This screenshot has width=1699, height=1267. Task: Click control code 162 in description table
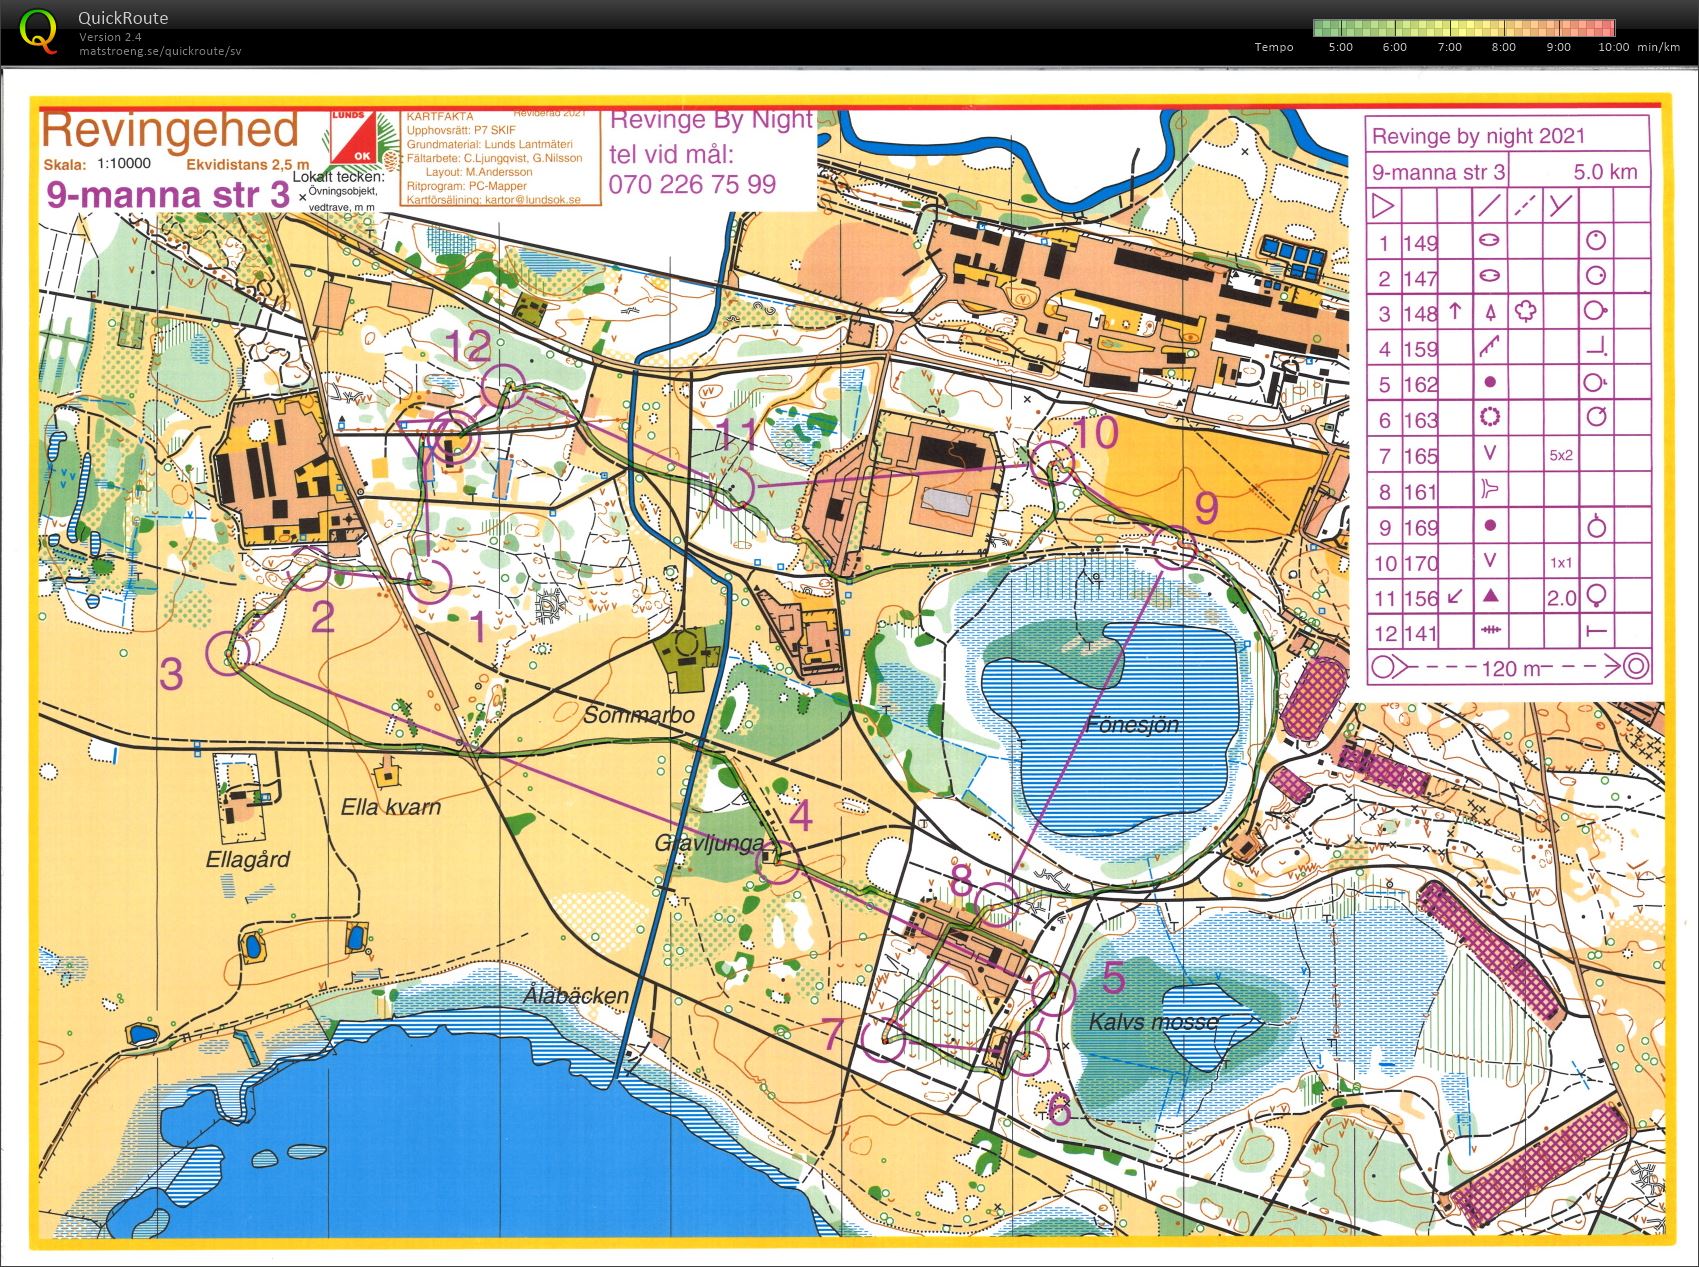(1420, 385)
